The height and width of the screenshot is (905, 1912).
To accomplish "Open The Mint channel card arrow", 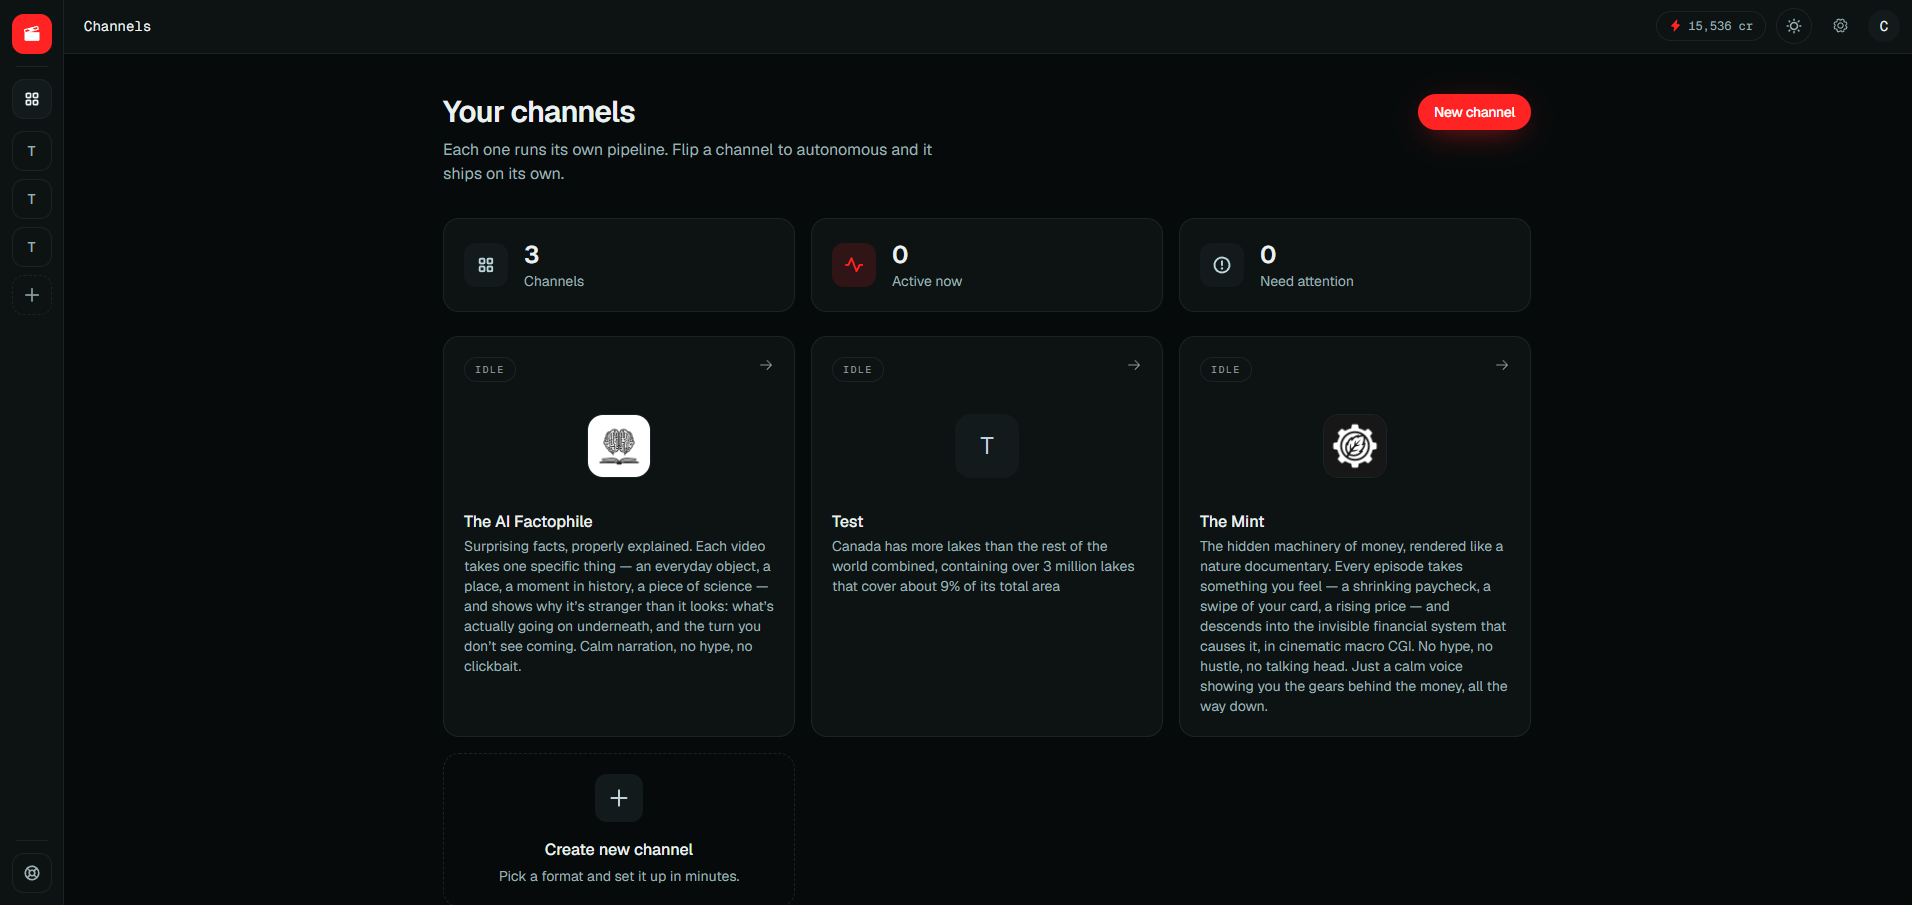I will point(1502,365).
